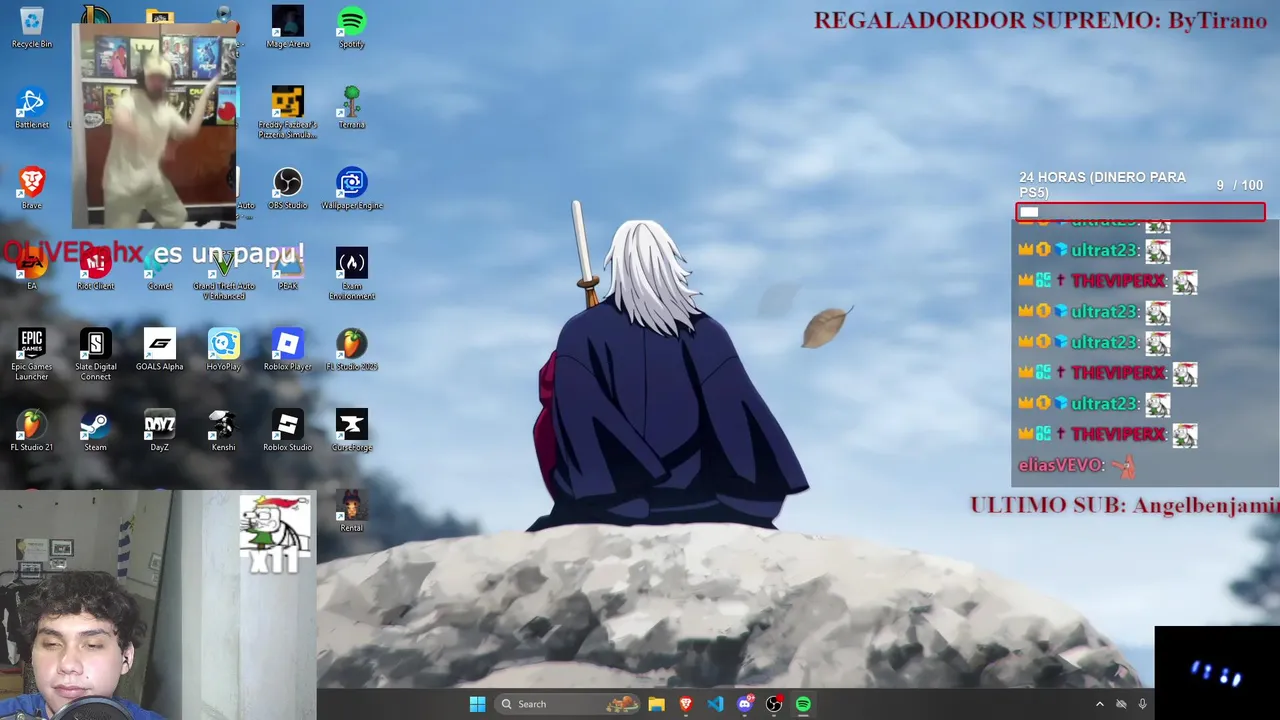Screen dimensions: 1280x720
Task: Open the Rental desktop shortcut
Action: (352, 511)
